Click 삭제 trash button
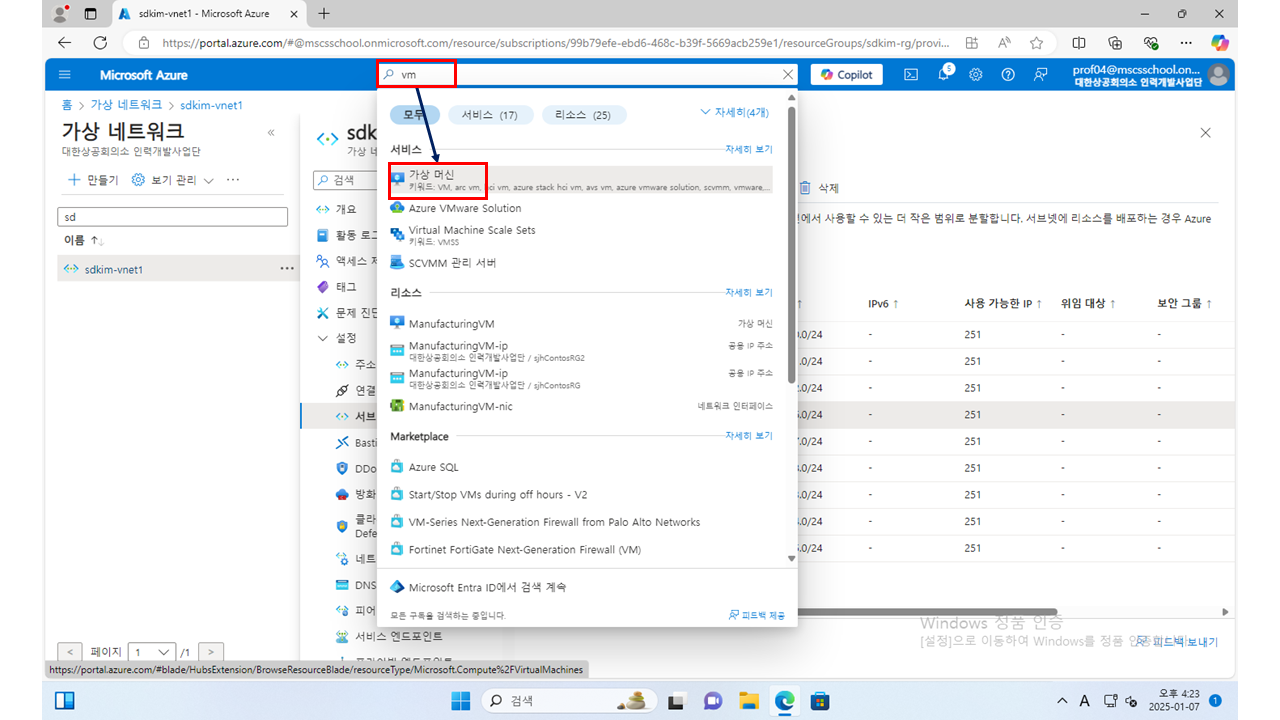This screenshot has width=1280, height=720. point(818,188)
